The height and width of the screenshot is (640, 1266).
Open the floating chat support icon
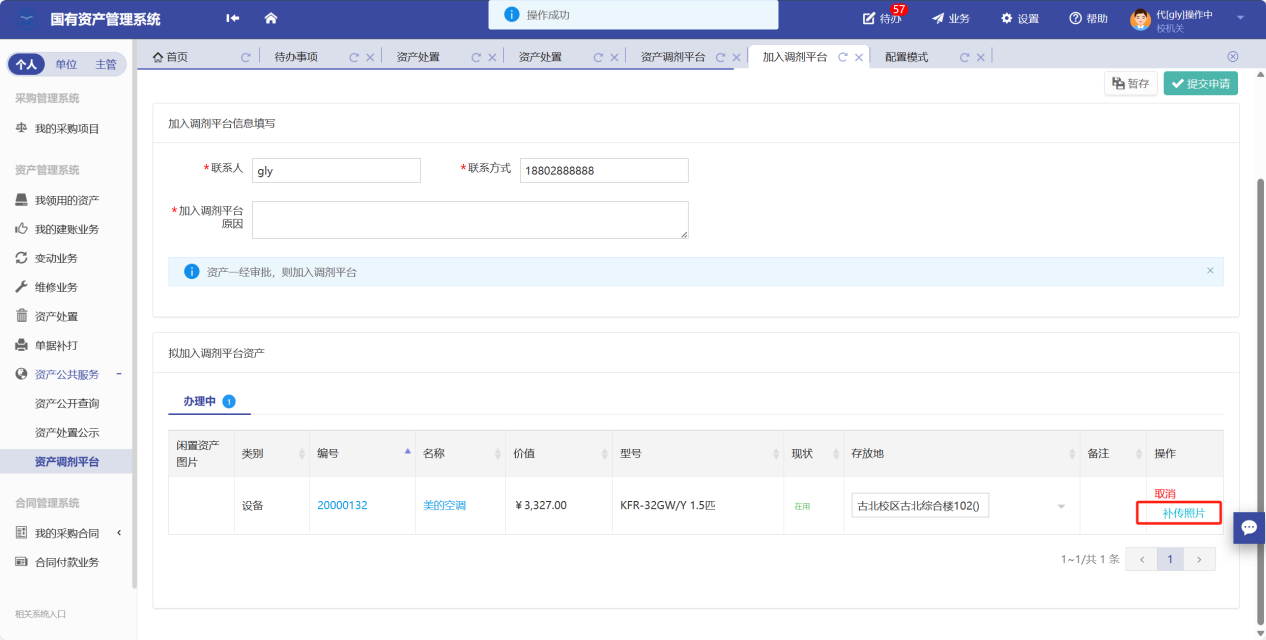1249,527
